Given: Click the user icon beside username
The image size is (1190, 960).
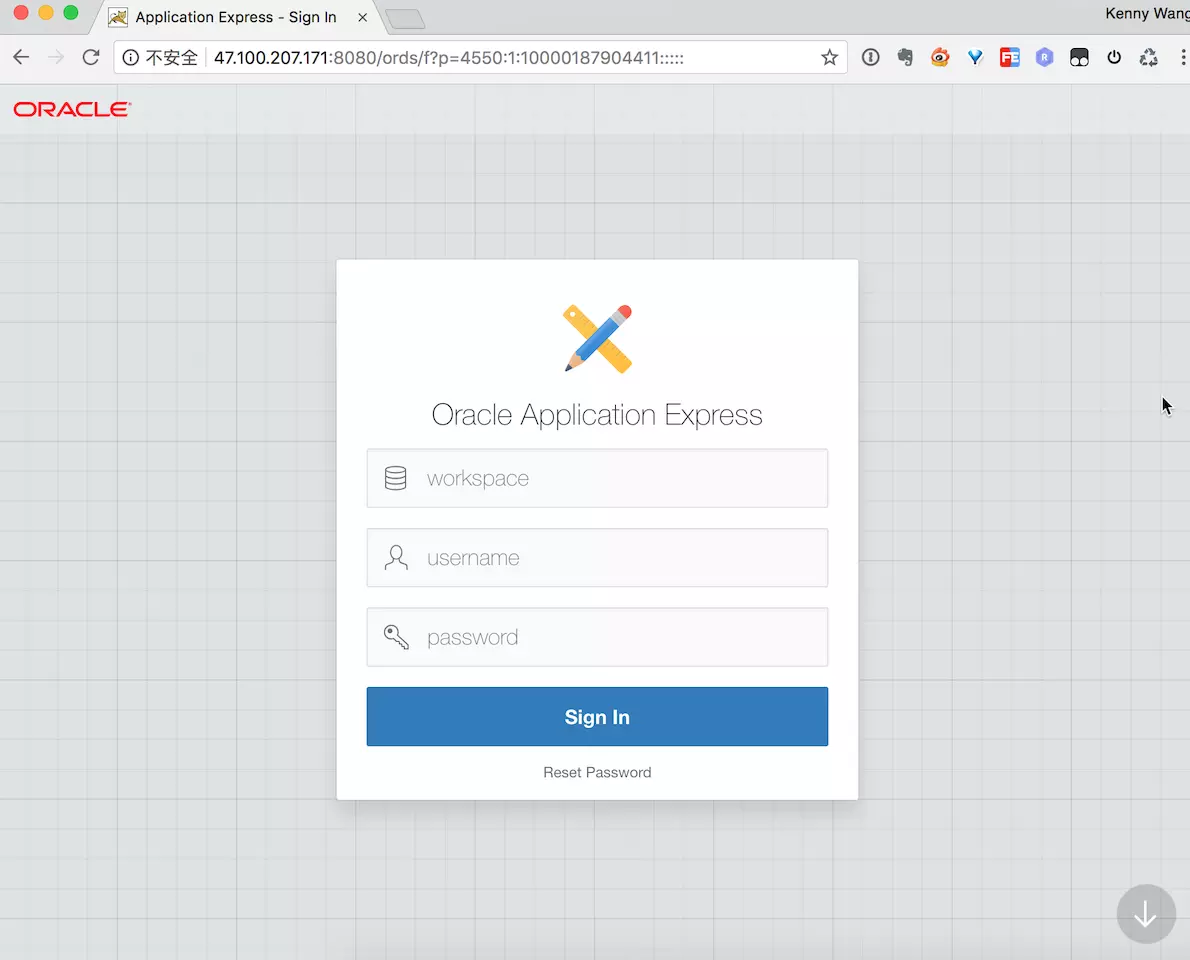Looking at the screenshot, I should coord(395,558).
